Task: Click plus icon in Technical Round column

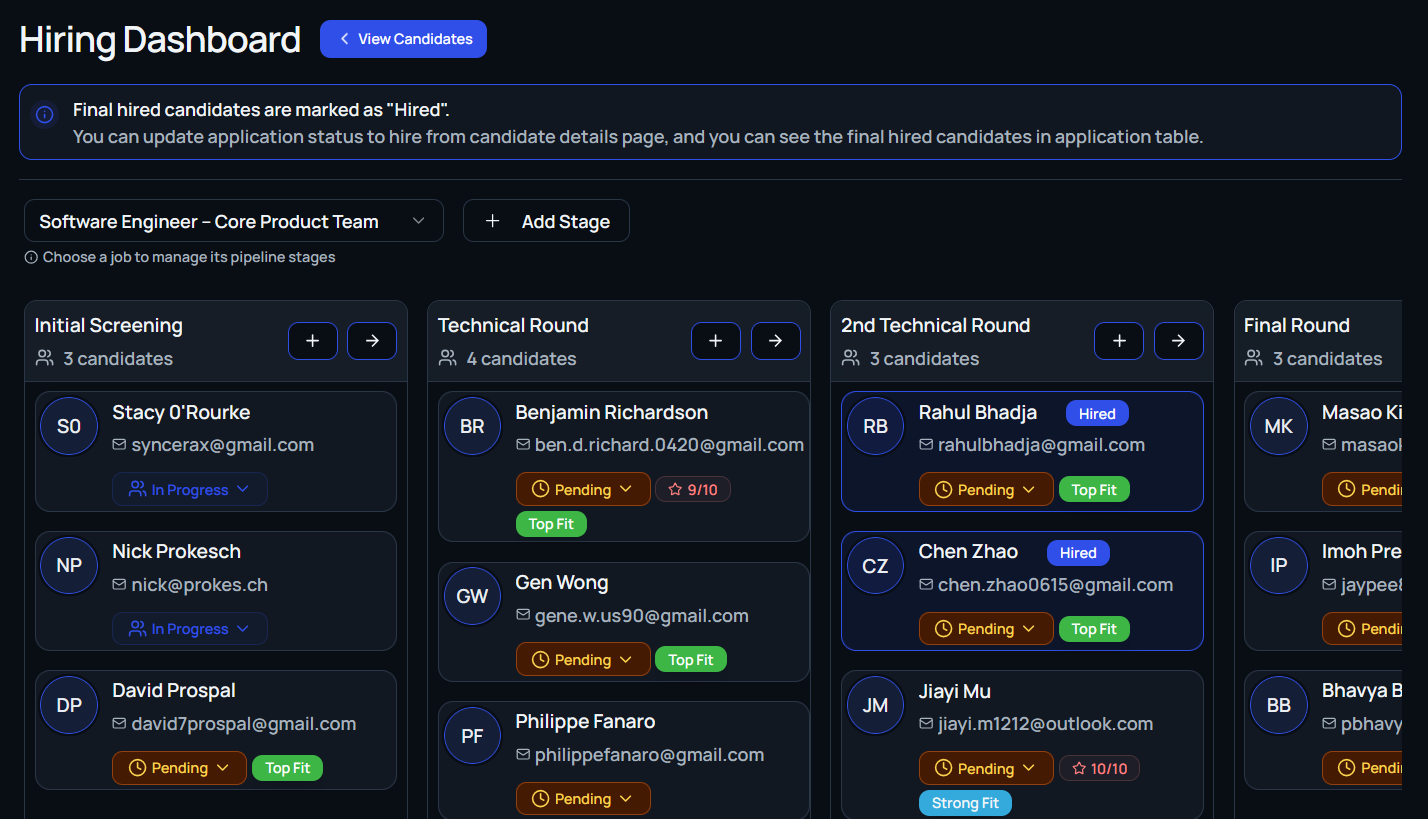Action: click(x=716, y=341)
